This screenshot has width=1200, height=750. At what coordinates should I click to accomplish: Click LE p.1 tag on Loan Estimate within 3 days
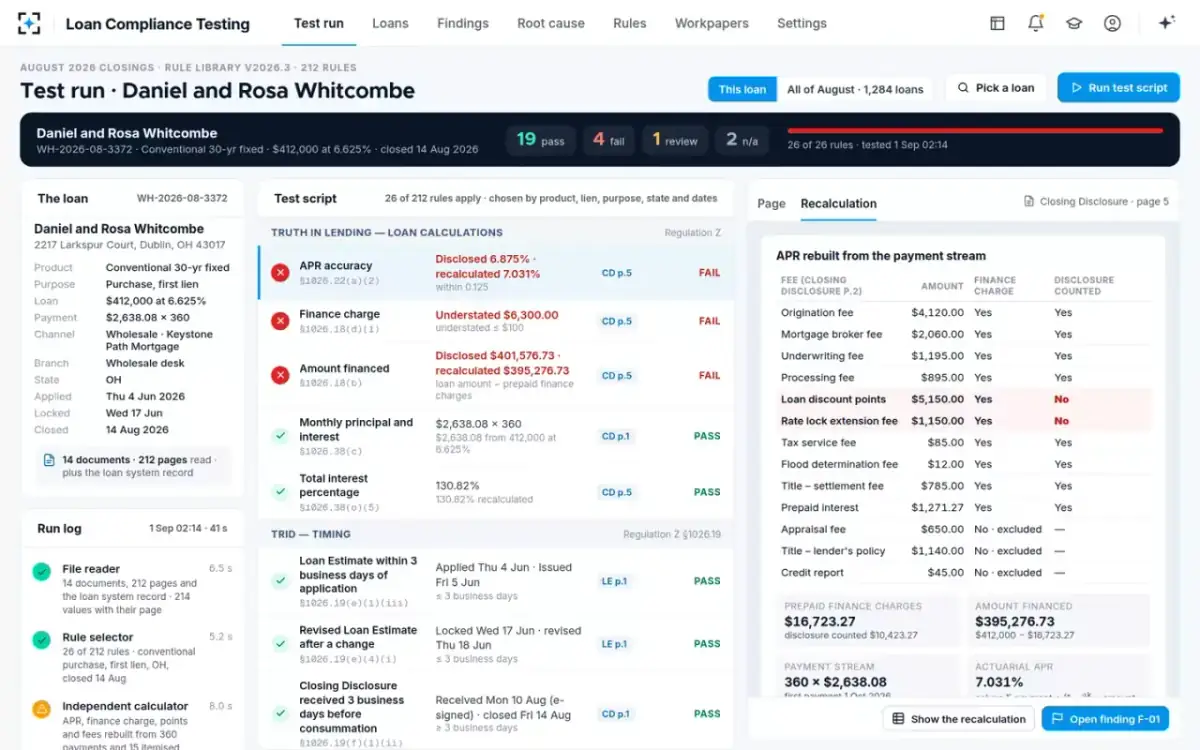[x=616, y=581]
